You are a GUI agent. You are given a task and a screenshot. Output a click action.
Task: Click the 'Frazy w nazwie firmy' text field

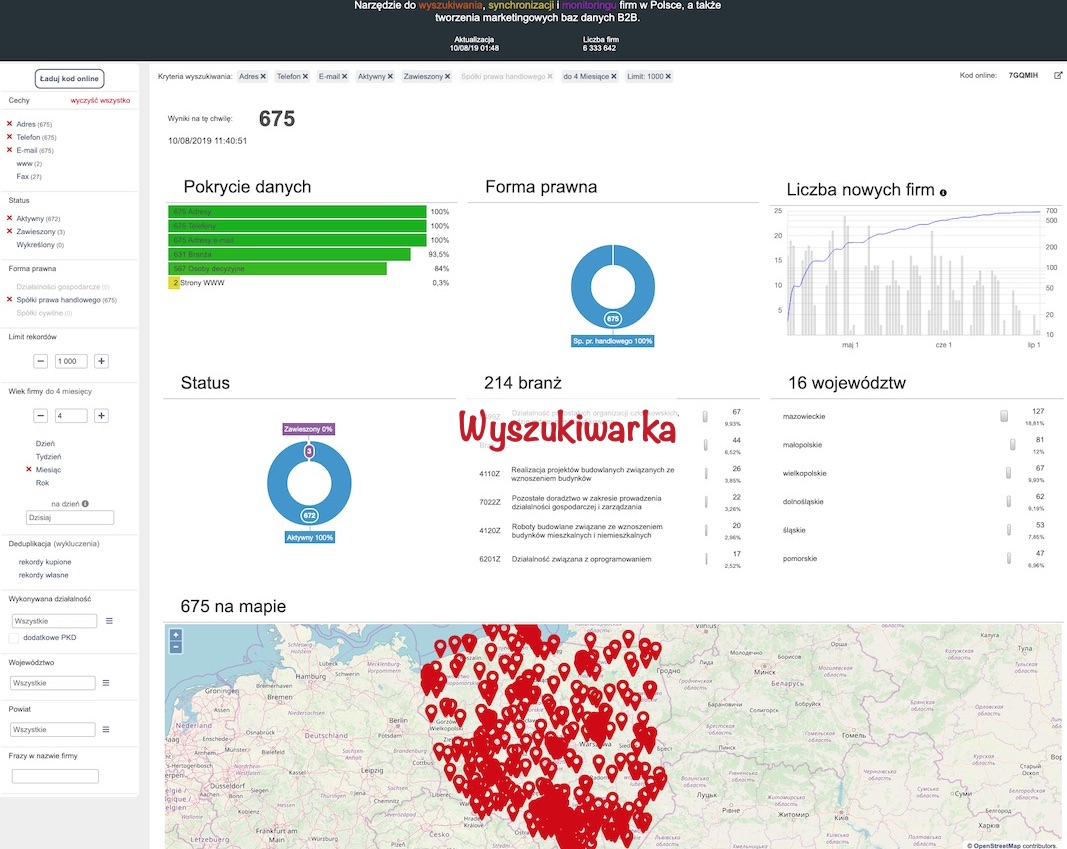[55, 776]
